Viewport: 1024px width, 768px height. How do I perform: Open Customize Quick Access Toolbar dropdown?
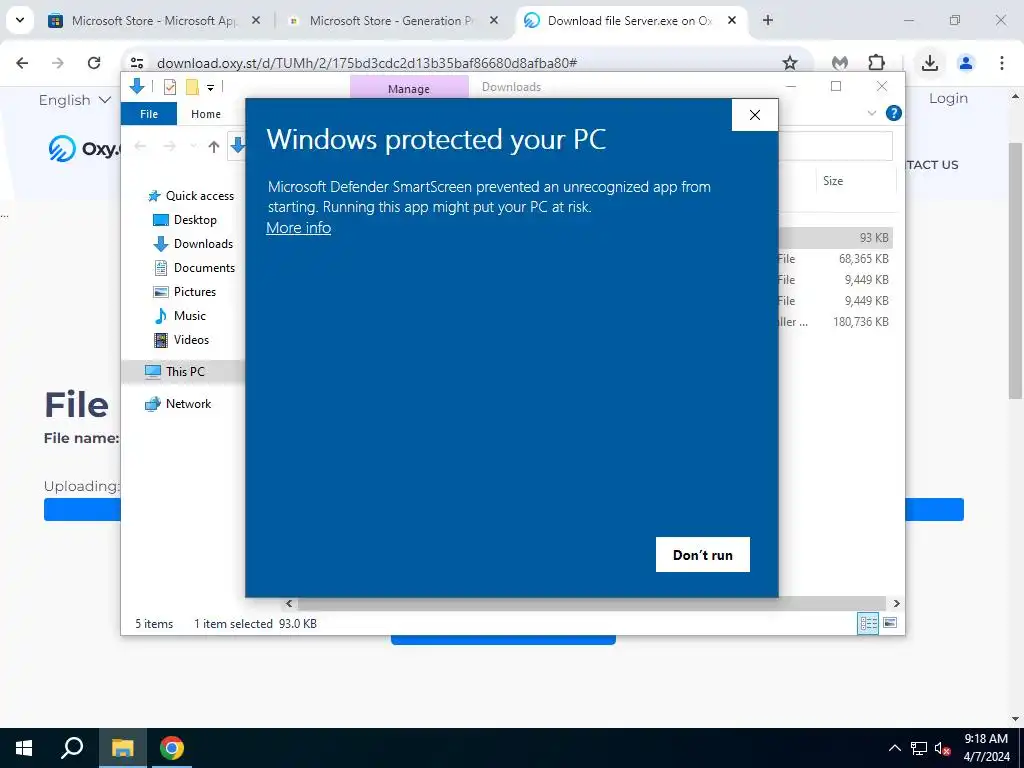click(x=210, y=87)
